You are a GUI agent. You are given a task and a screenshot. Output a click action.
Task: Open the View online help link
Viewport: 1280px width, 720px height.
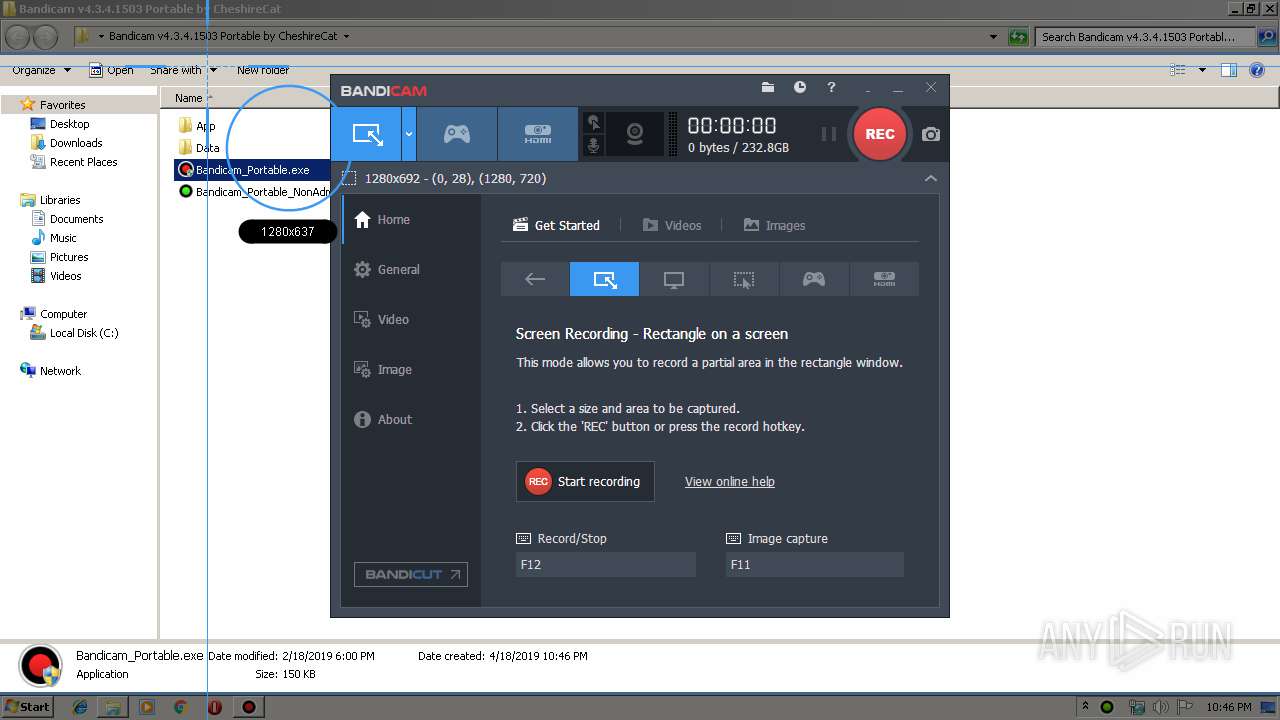pos(729,482)
